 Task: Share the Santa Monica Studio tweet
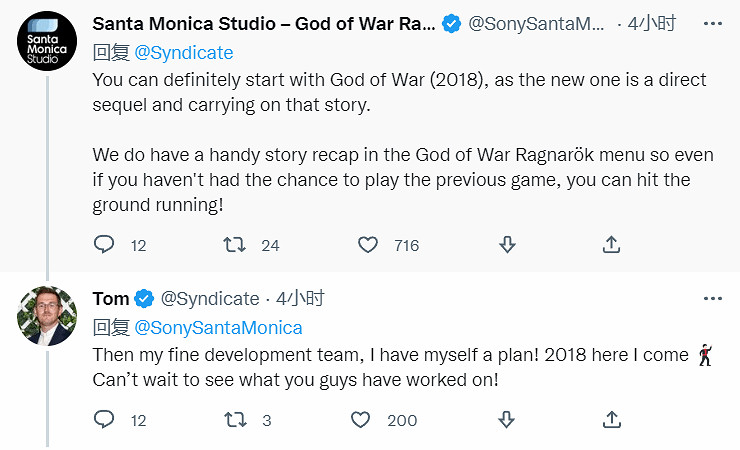[612, 244]
